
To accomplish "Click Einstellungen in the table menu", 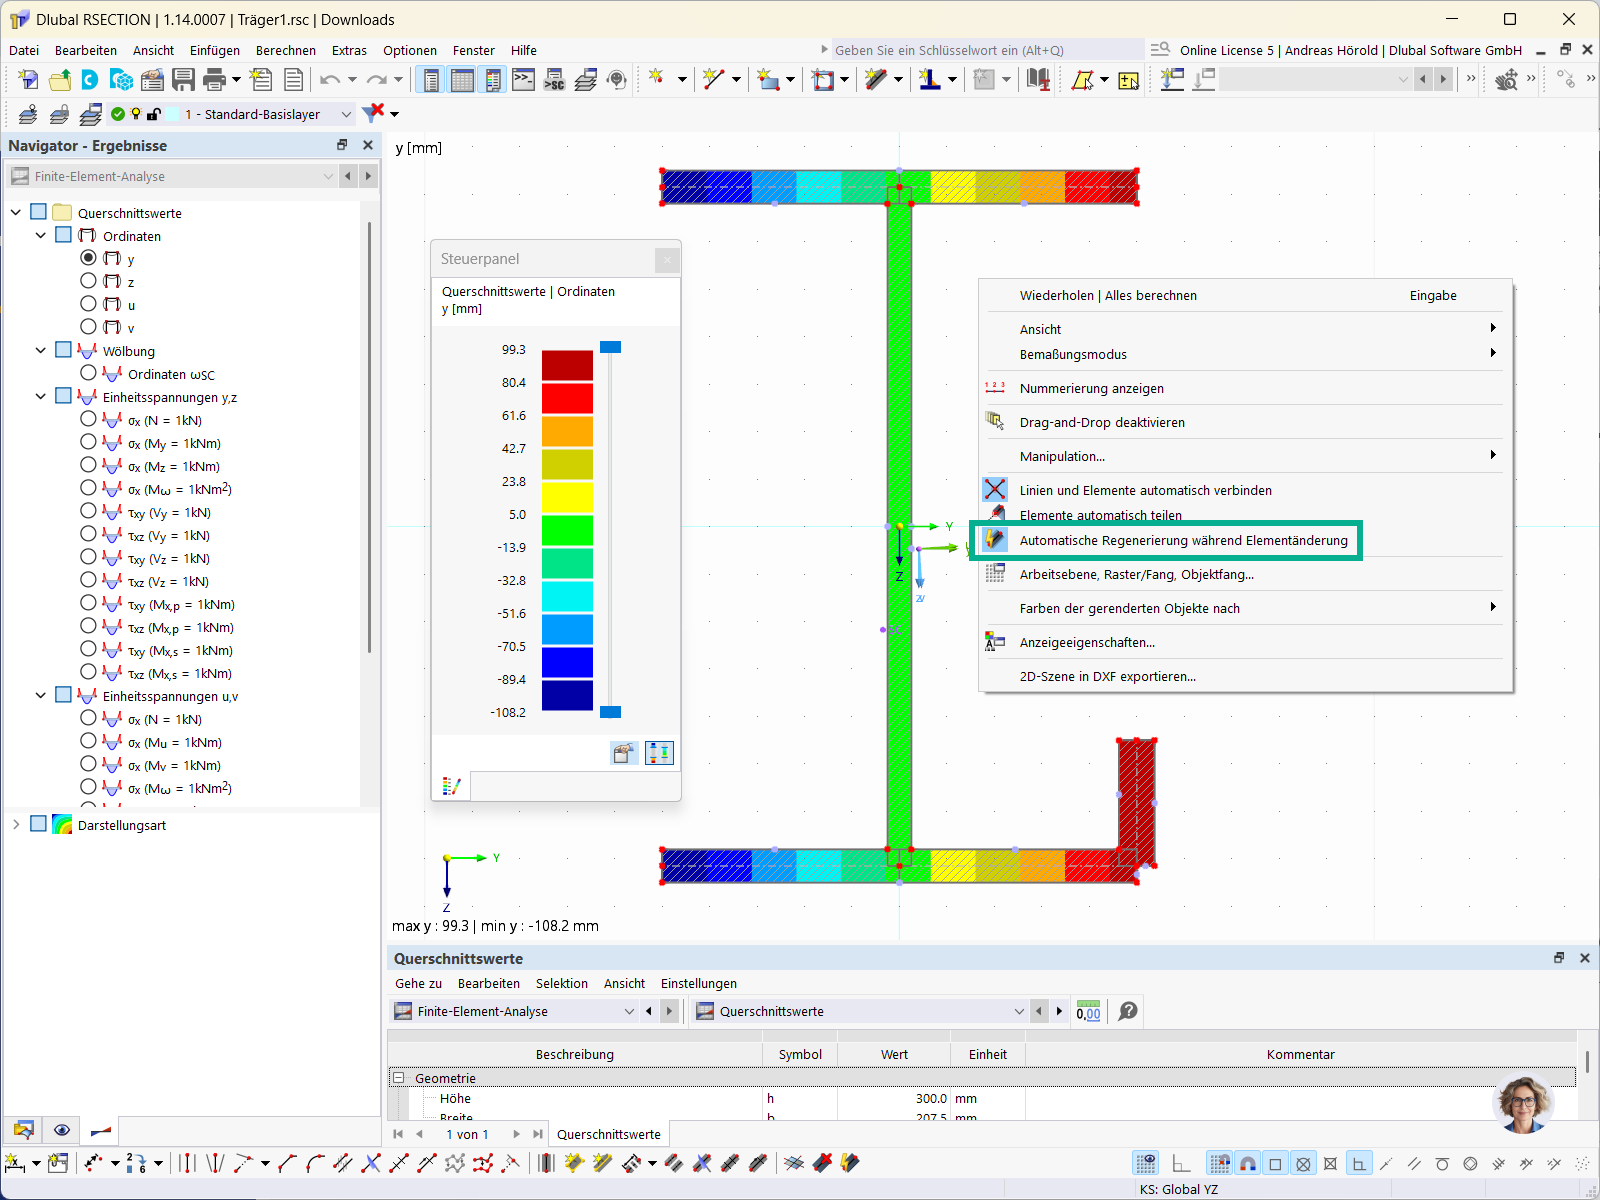I will pos(699,983).
